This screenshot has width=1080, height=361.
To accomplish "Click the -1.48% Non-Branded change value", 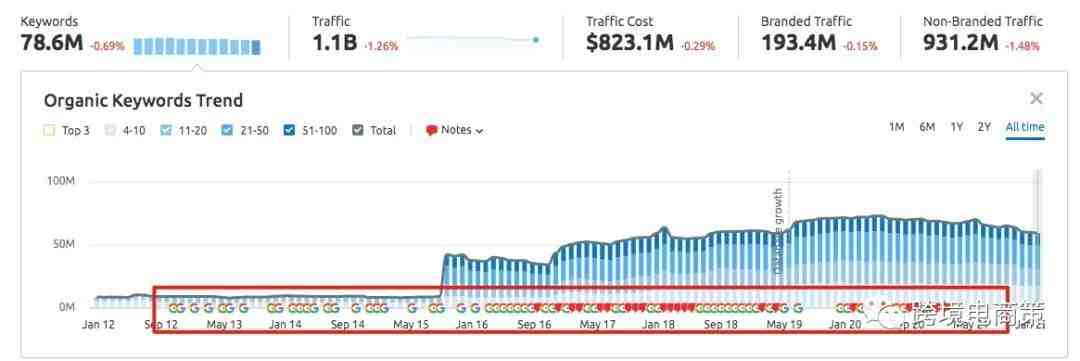I will pos(1022,47).
